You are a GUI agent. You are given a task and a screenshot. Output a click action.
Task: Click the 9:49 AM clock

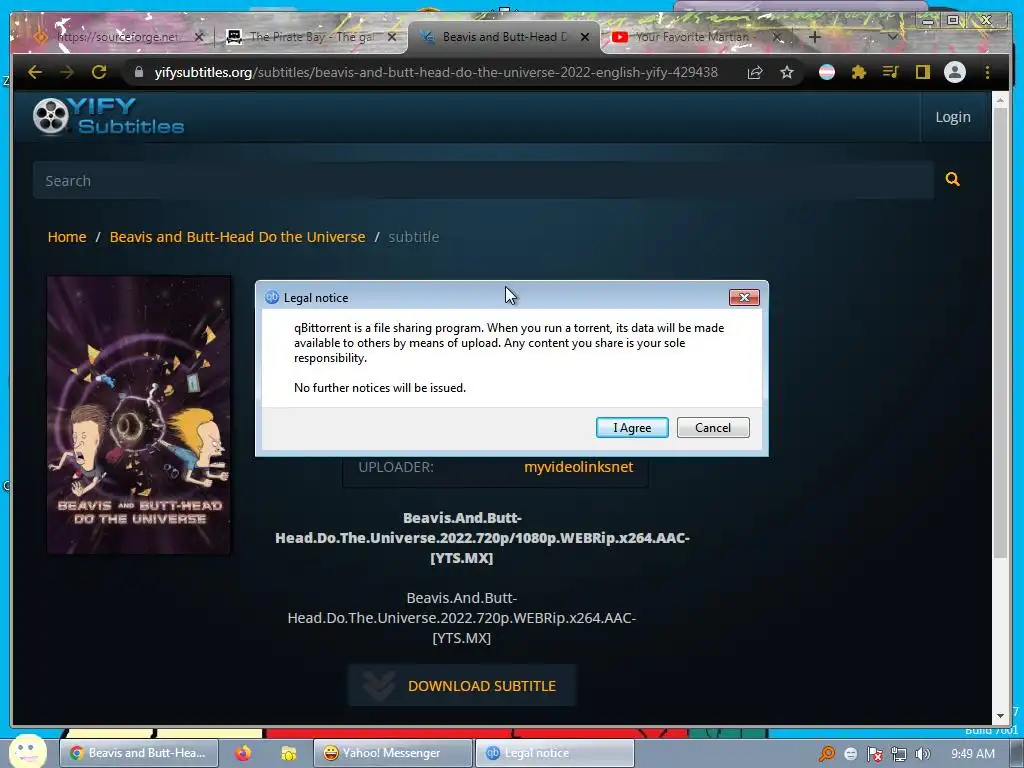coord(972,754)
